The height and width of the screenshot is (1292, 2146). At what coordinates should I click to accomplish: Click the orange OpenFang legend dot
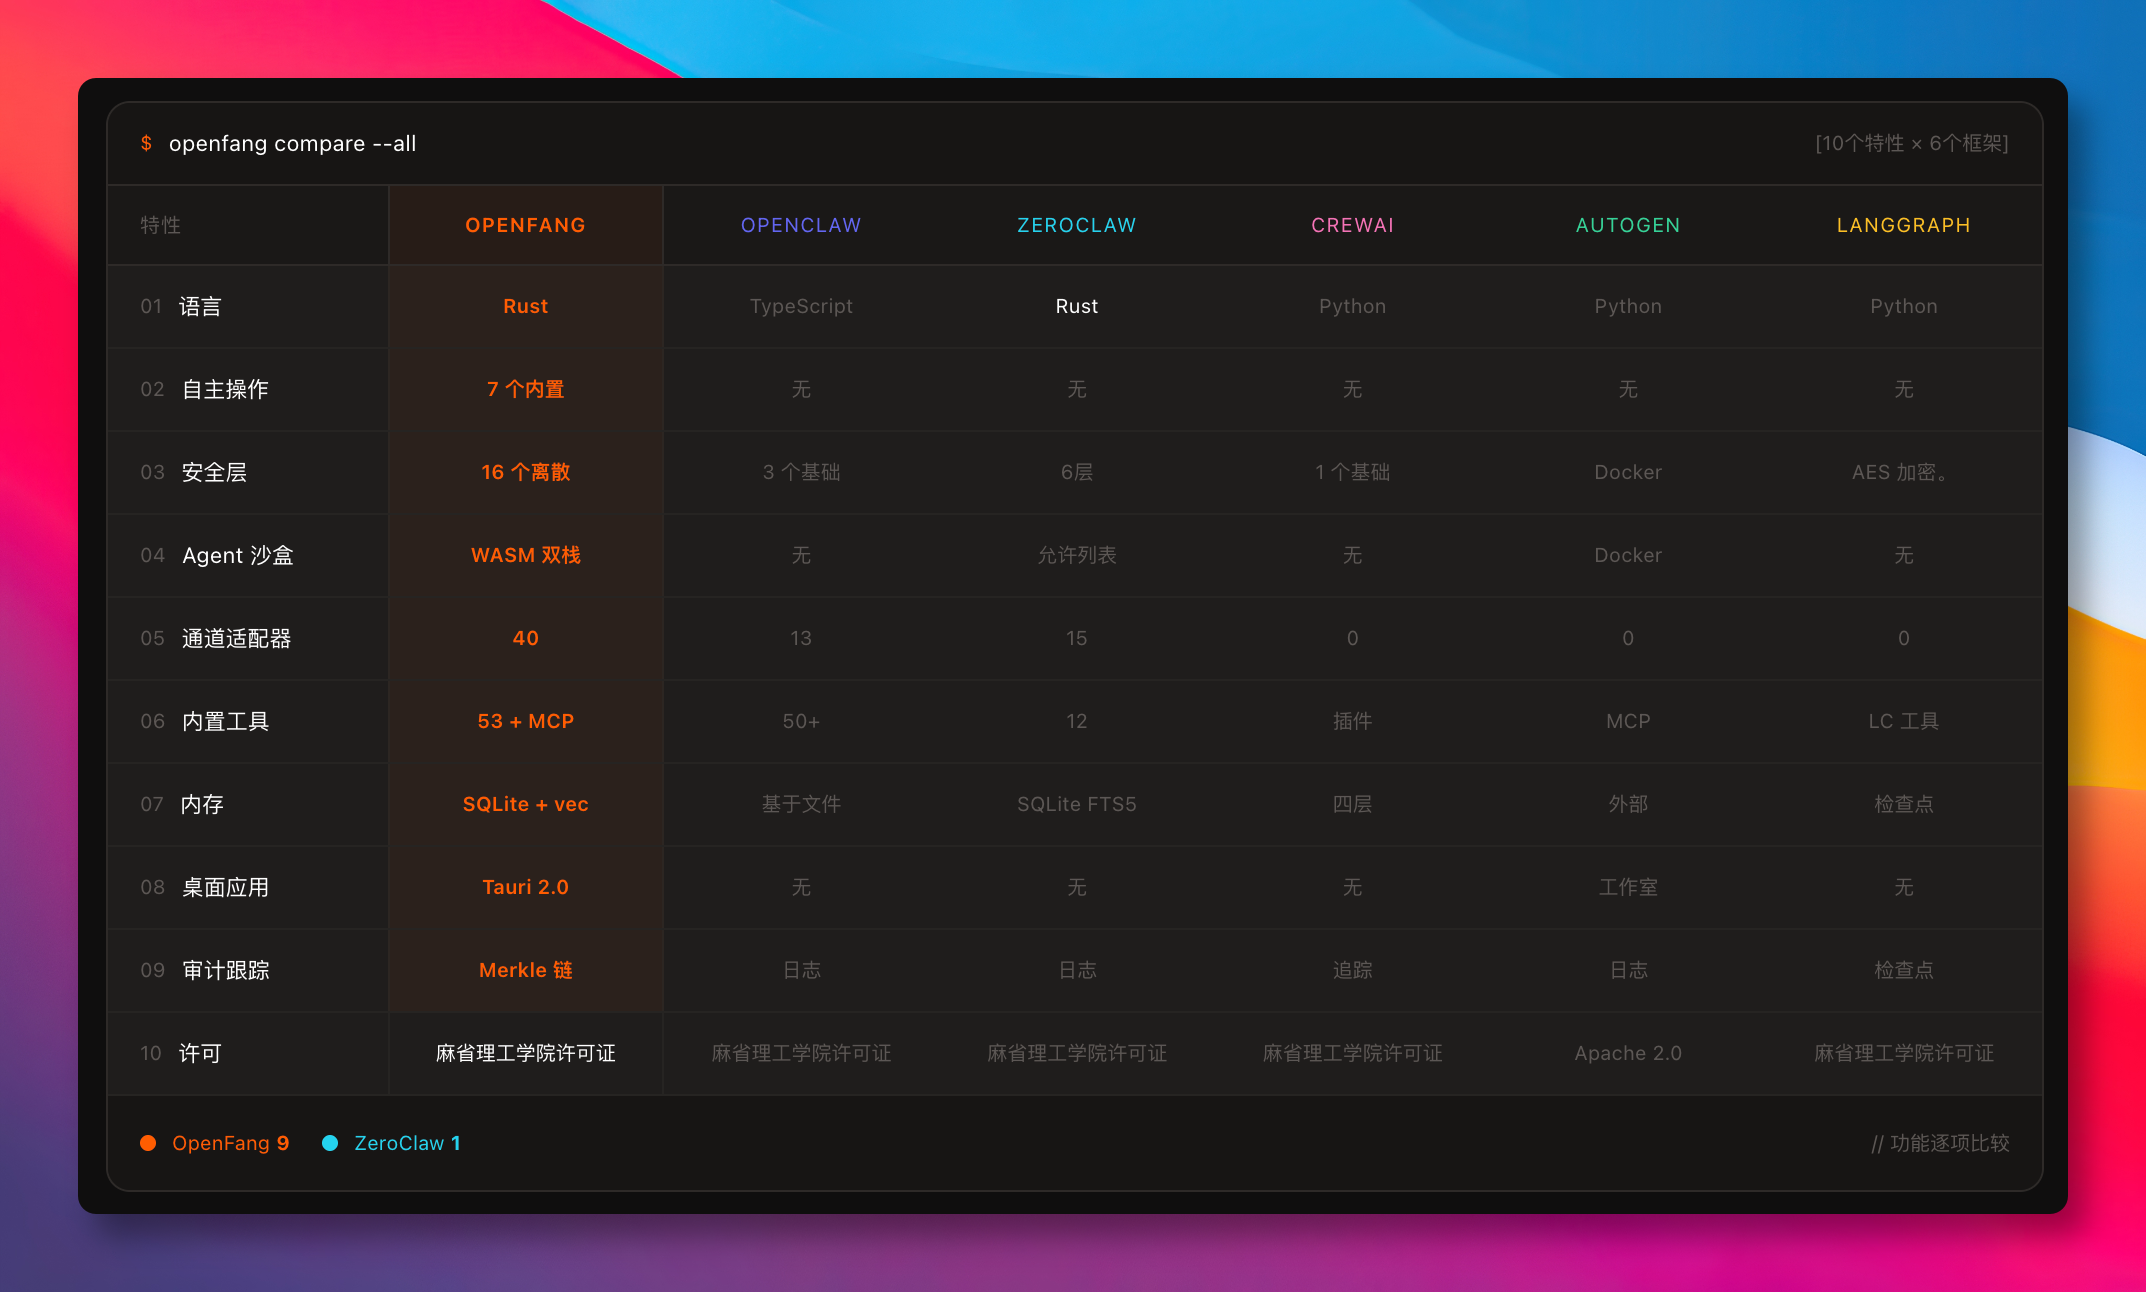coord(148,1143)
